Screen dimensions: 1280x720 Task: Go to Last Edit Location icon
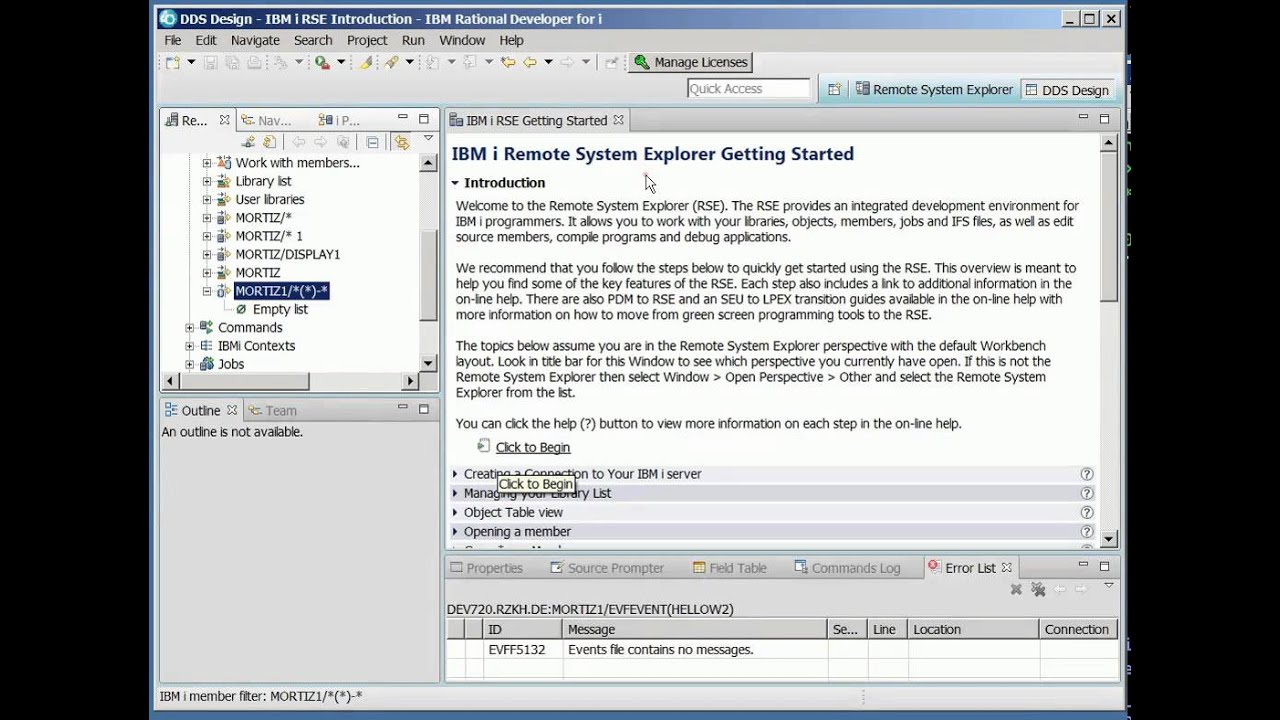click(508, 62)
